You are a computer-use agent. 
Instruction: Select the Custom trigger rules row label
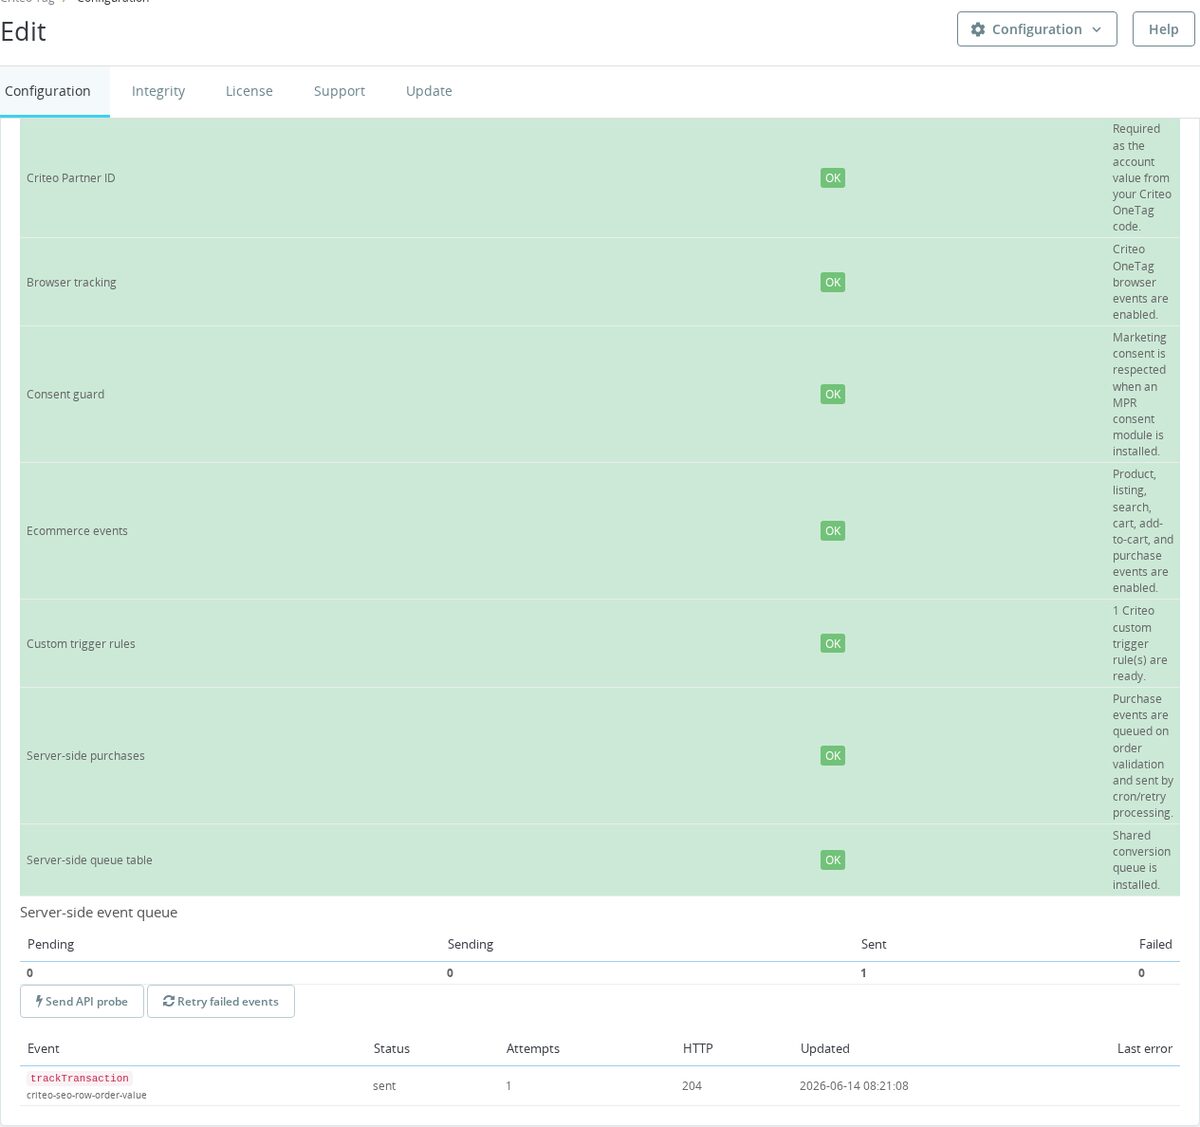(x=81, y=644)
